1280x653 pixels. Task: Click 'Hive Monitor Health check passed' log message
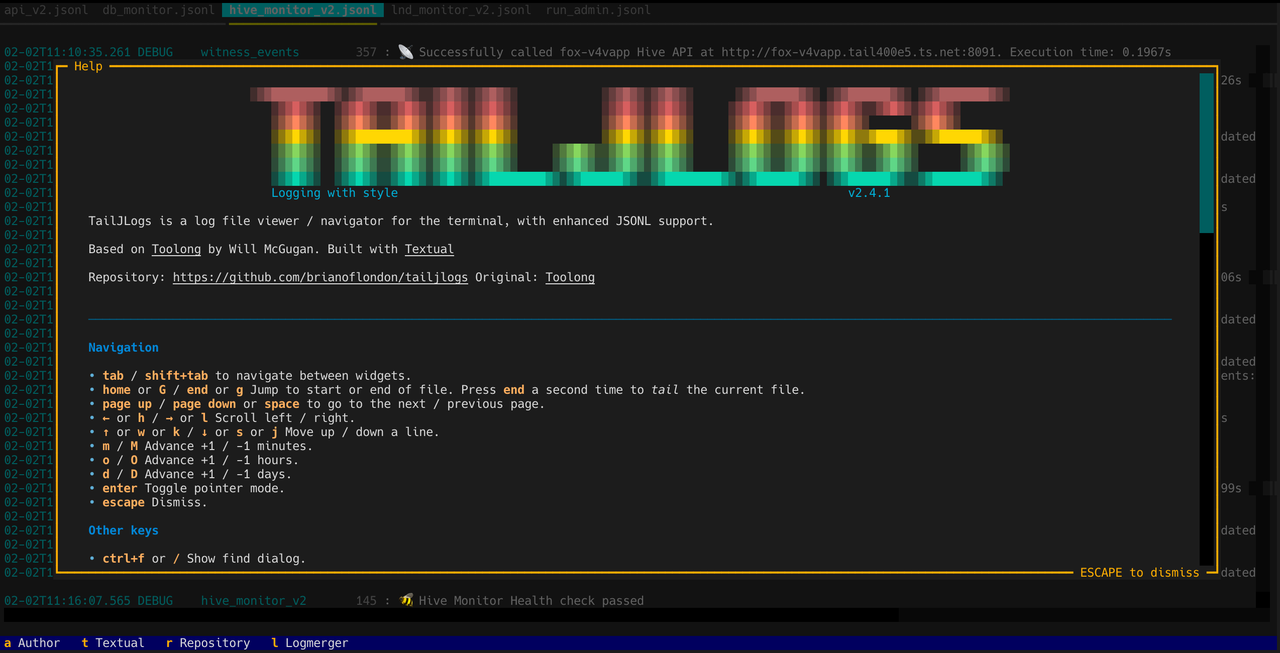(x=531, y=601)
